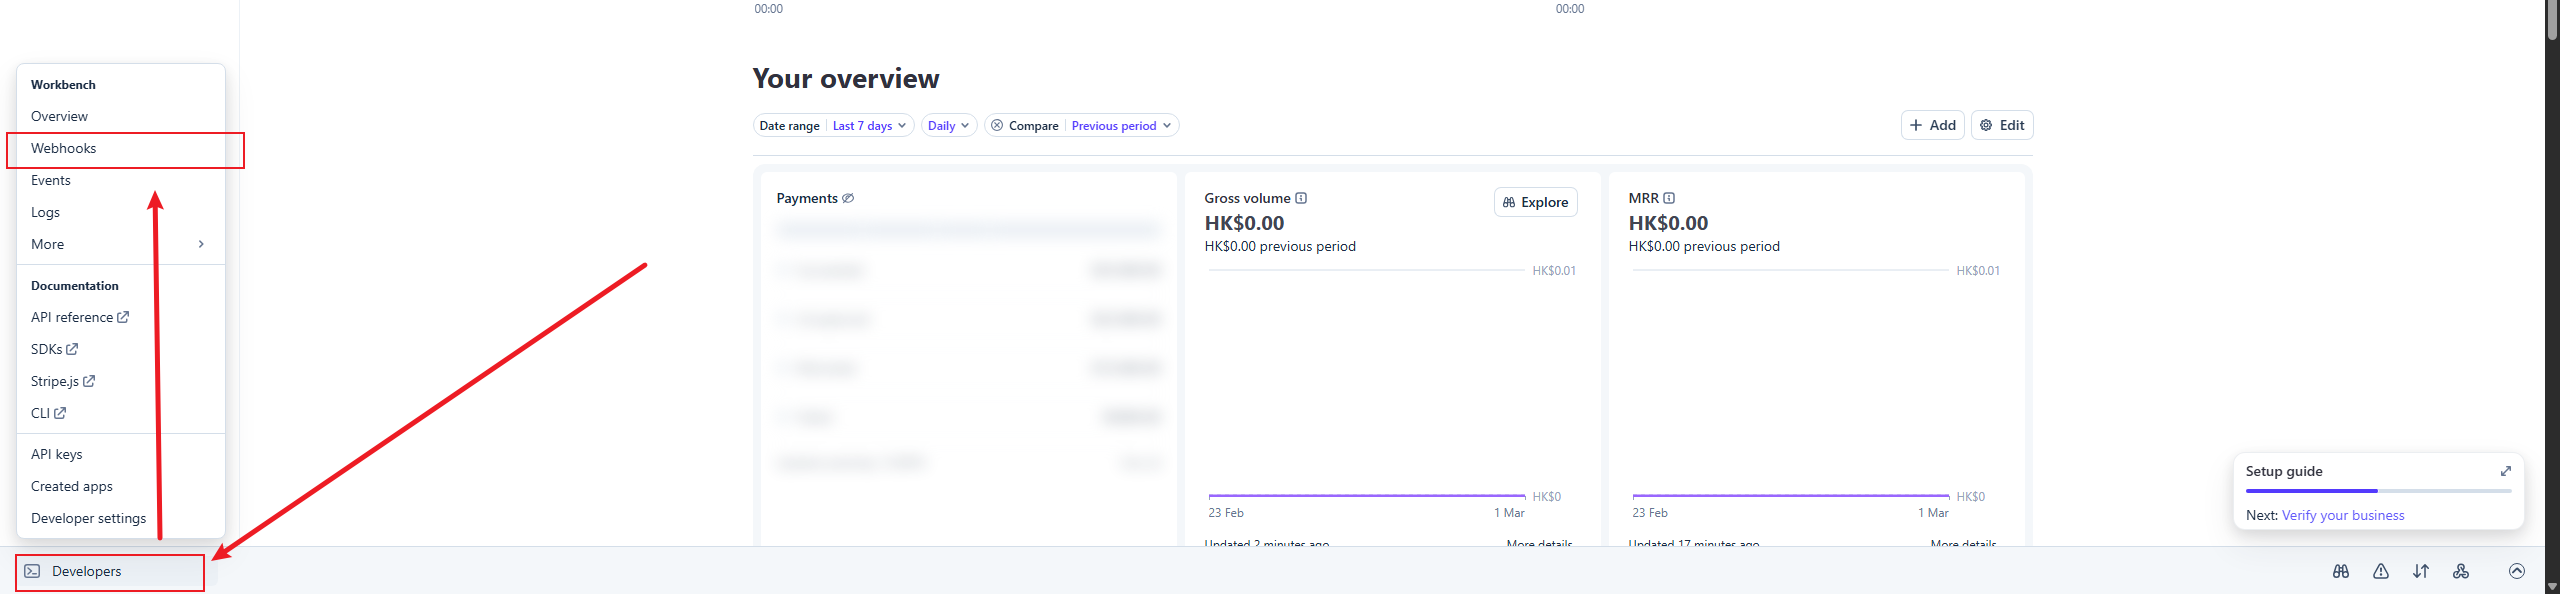Click the Verify your business link
Image resolution: width=2560 pixels, height=594 pixels.
pos(2342,515)
